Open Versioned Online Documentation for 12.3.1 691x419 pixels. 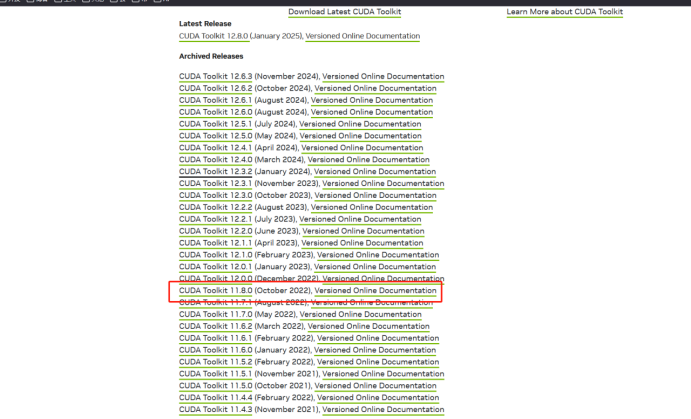pyautogui.click(x=383, y=183)
